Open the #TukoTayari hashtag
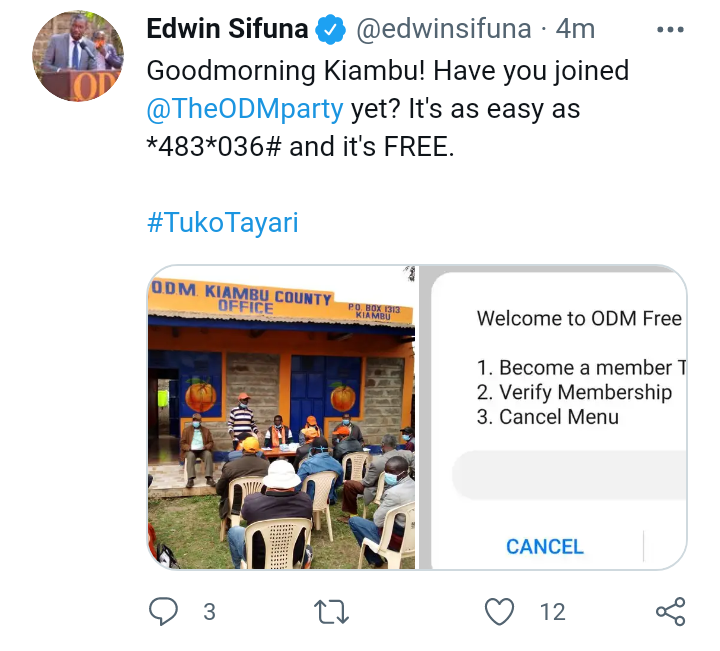720x651 pixels. coord(223,223)
